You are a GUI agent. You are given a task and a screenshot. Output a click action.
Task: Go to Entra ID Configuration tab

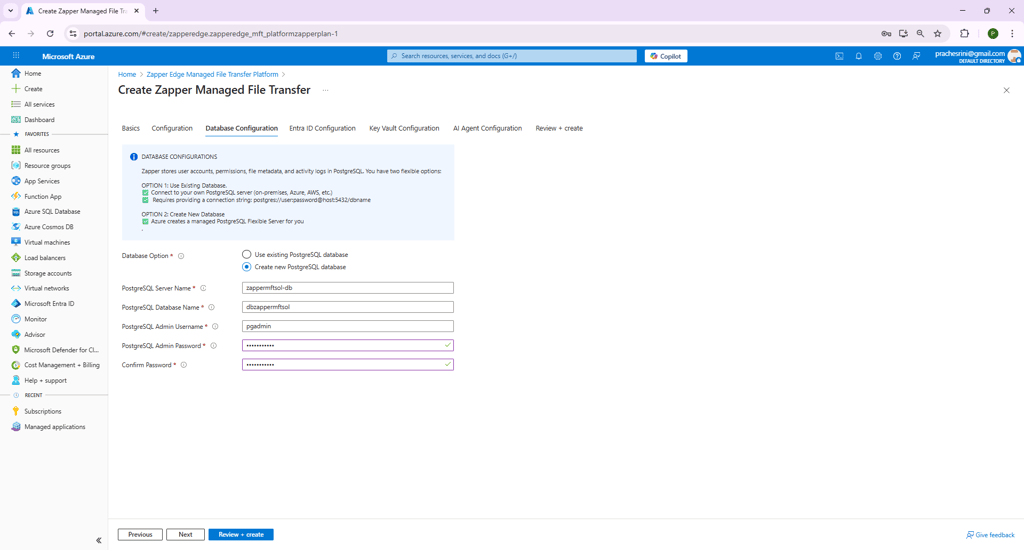click(323, 128)
